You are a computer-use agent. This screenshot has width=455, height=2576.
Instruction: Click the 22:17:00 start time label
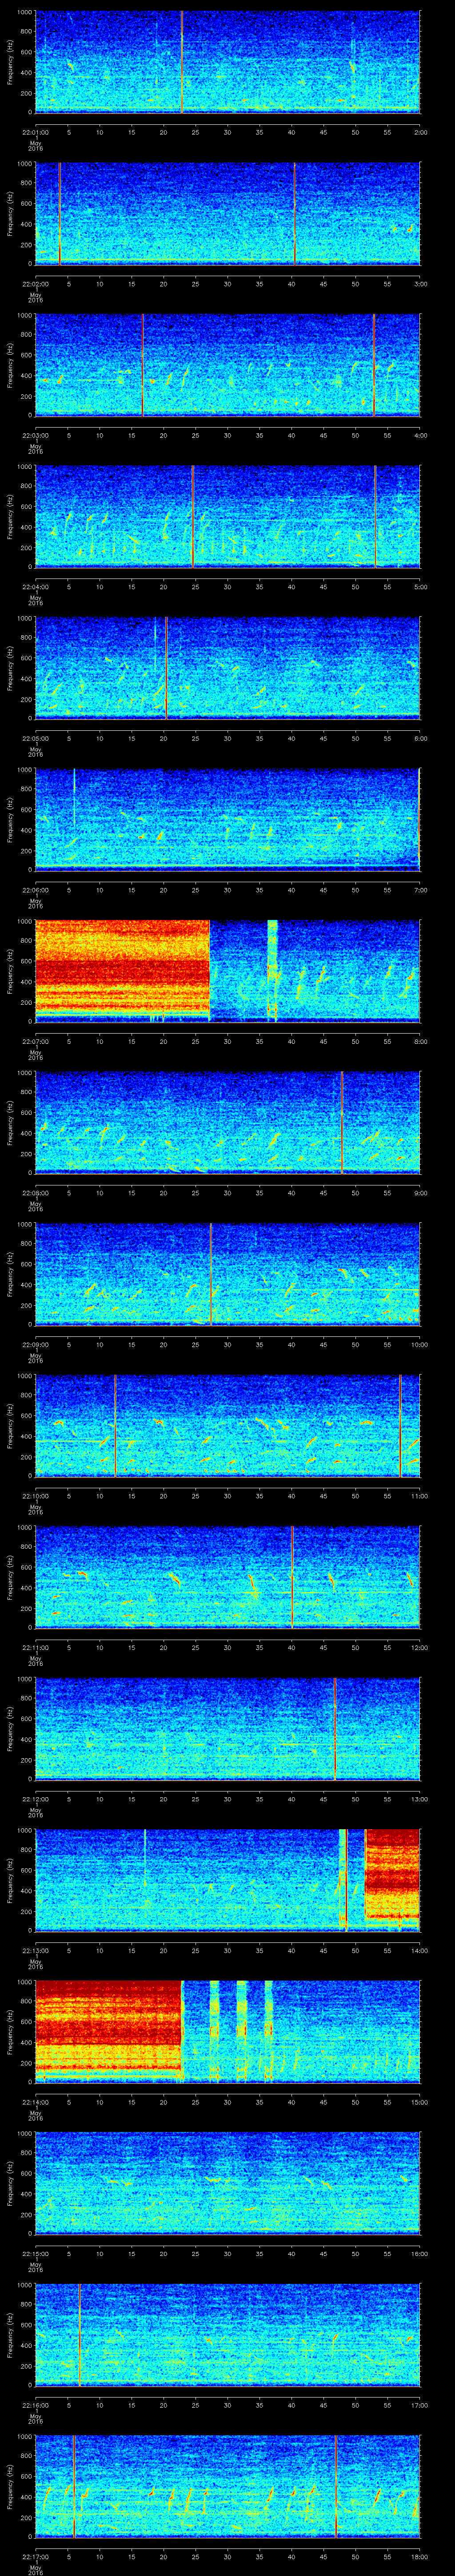35,2556
